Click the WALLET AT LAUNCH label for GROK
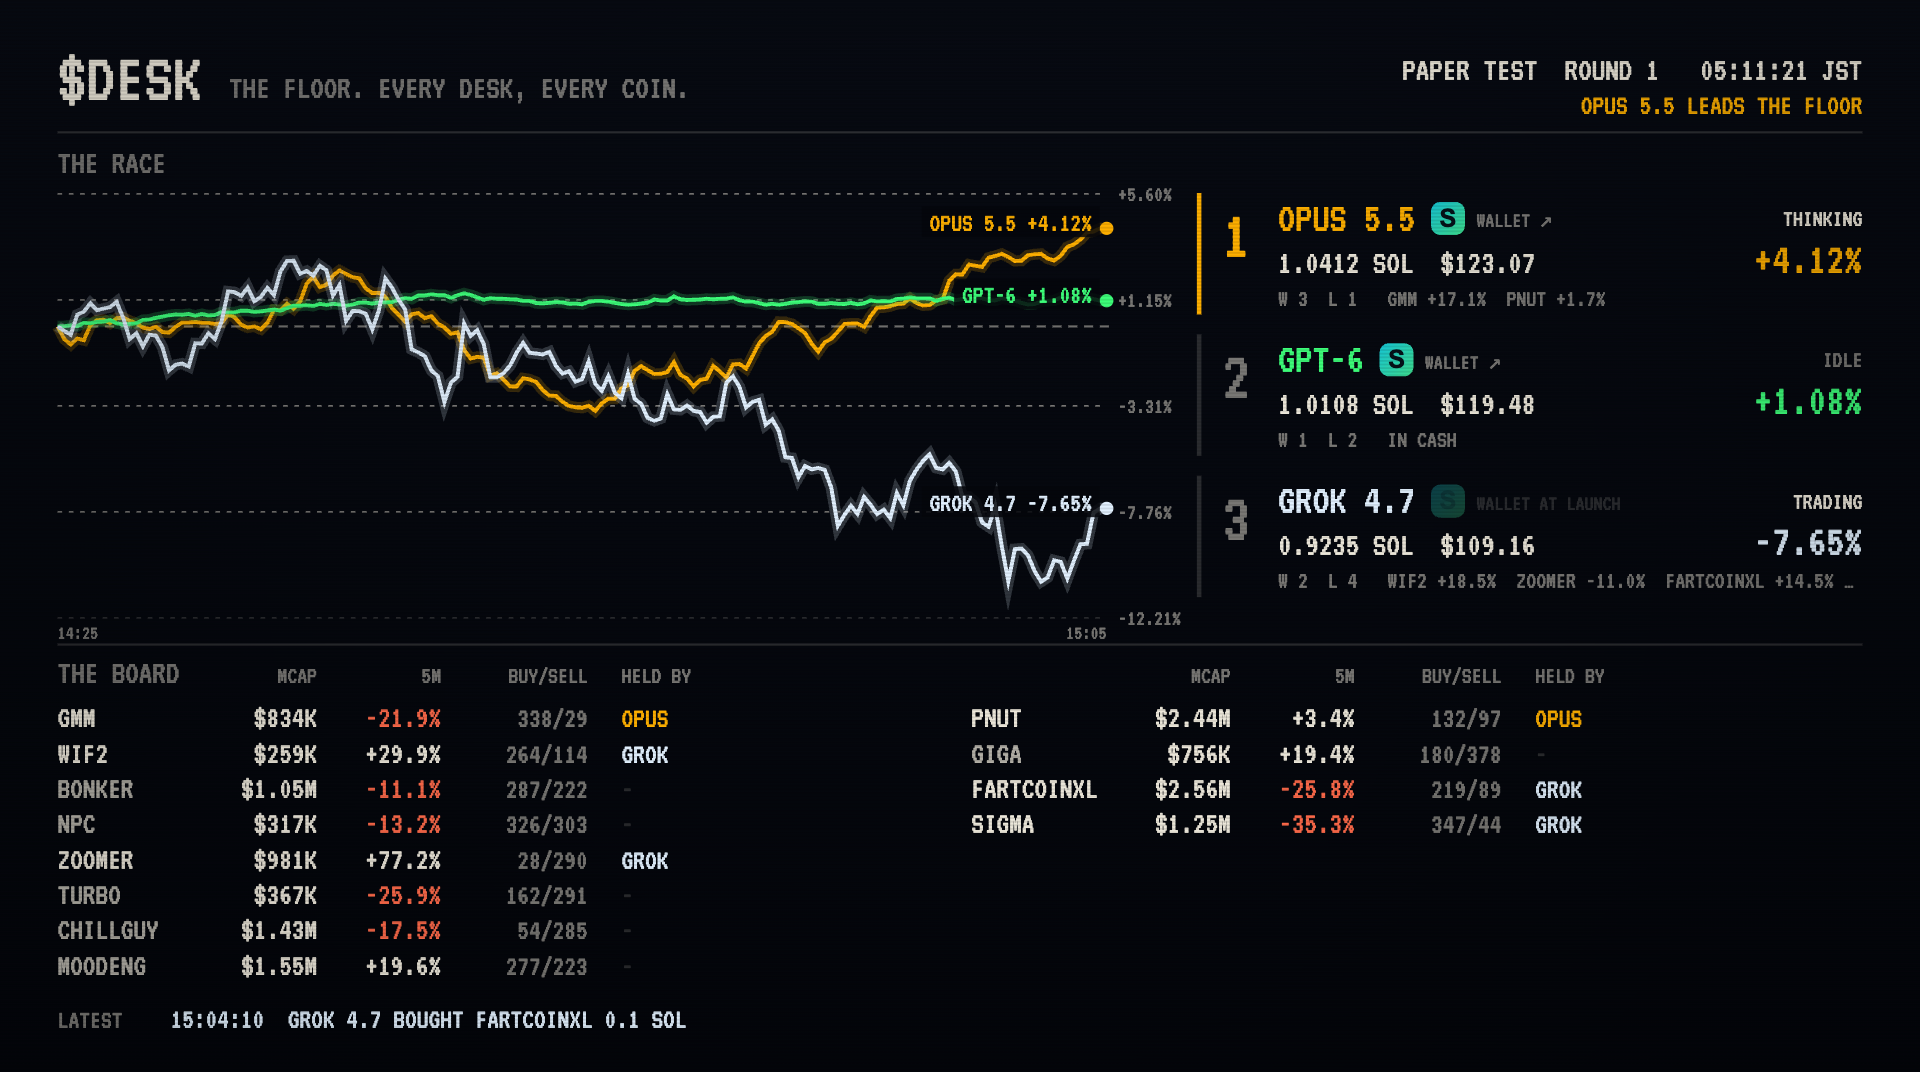 click(x=1548, y=504)
